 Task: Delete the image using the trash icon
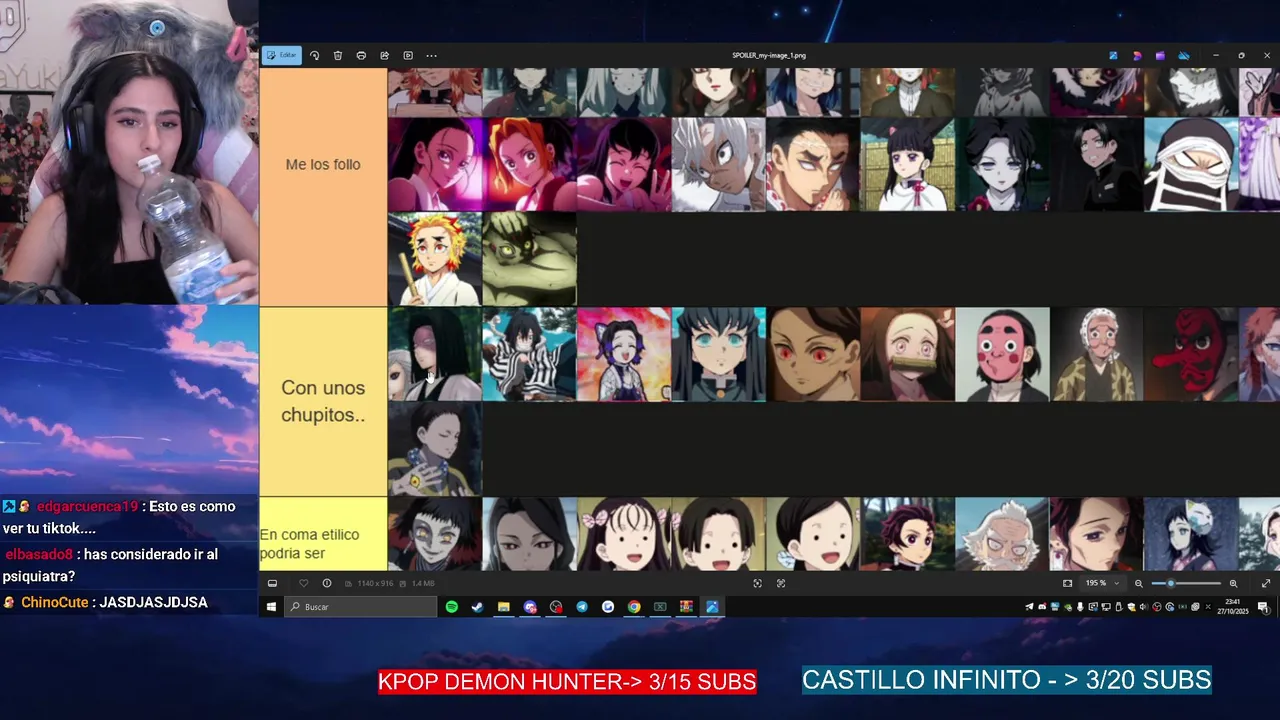338,55
